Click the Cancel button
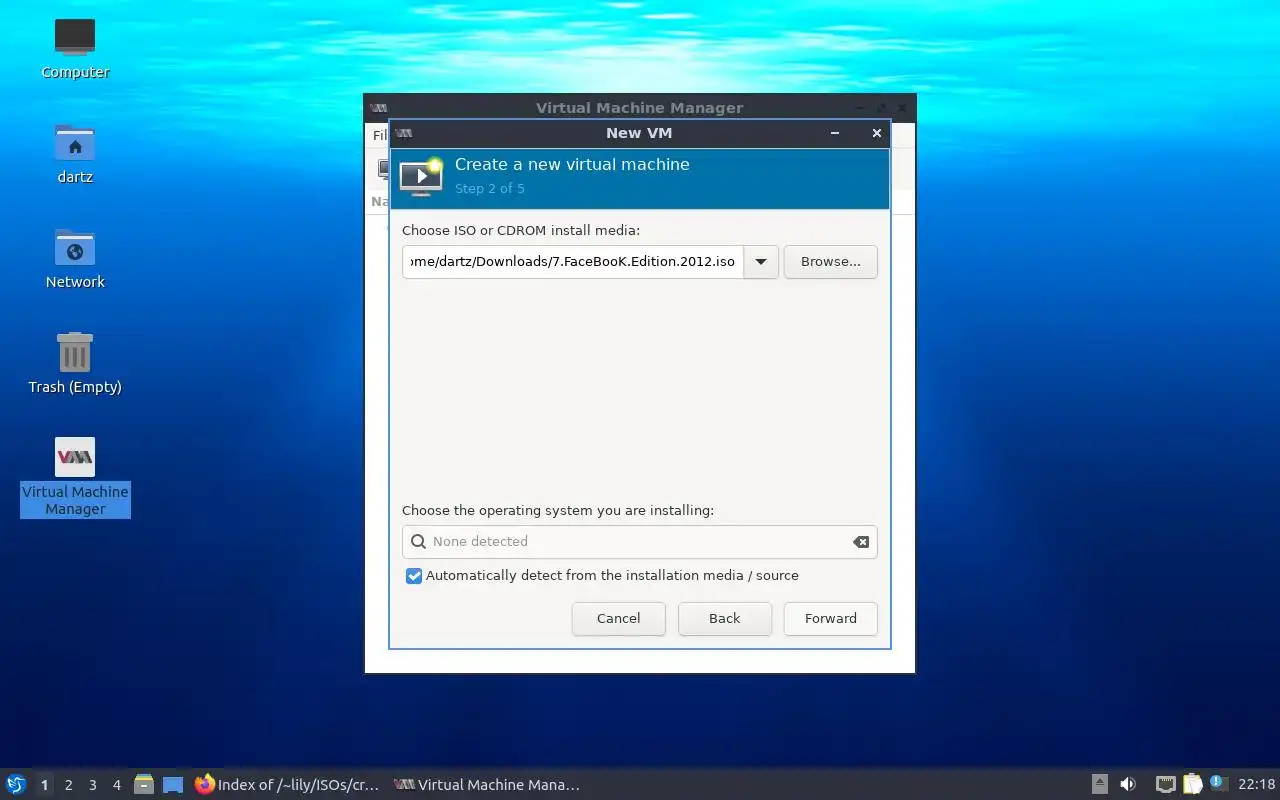This screenshot has height=800, width=1280. [x=618, y=619]
